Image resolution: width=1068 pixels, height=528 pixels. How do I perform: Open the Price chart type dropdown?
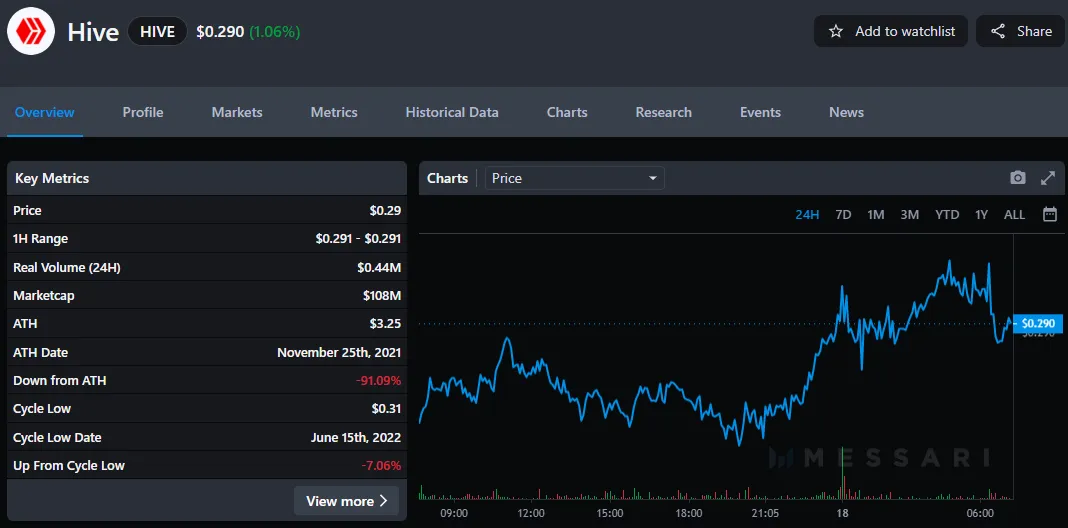pyautogui.click(x=574, y=178)
